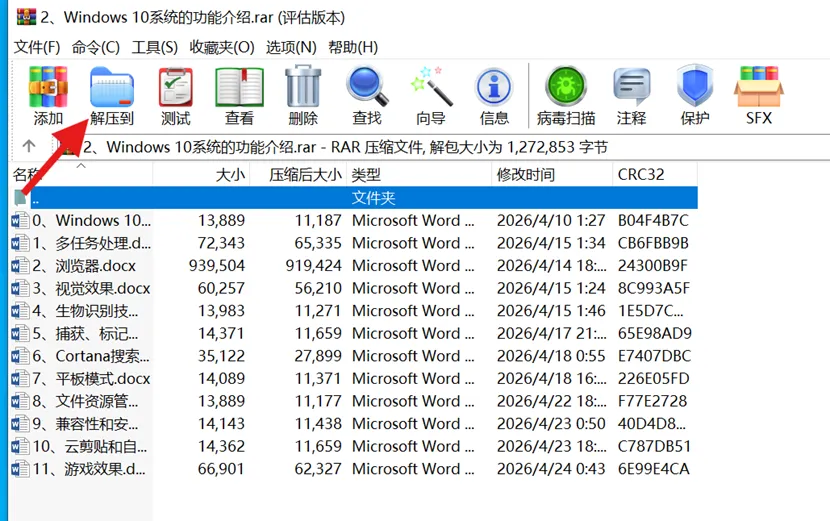Open the 帮助(H) menu

pos(353,47)
